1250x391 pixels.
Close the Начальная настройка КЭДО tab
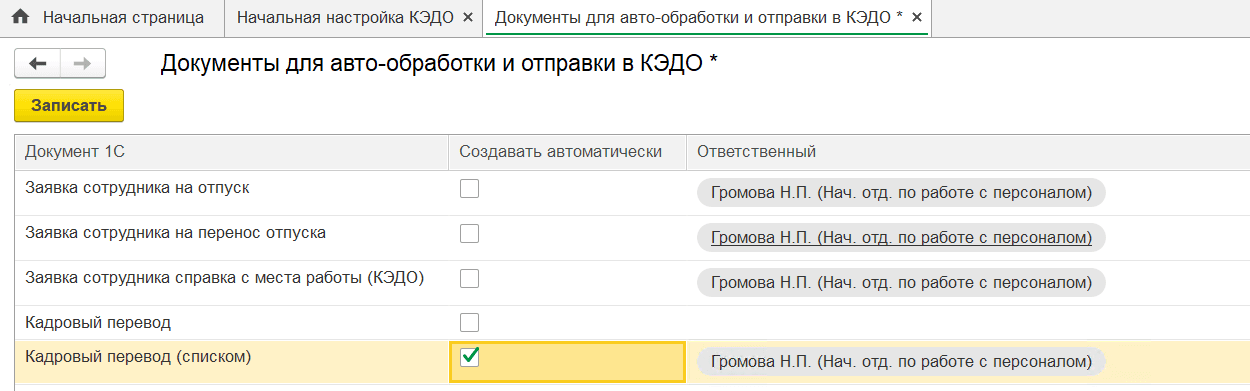(x=468, y=18)
